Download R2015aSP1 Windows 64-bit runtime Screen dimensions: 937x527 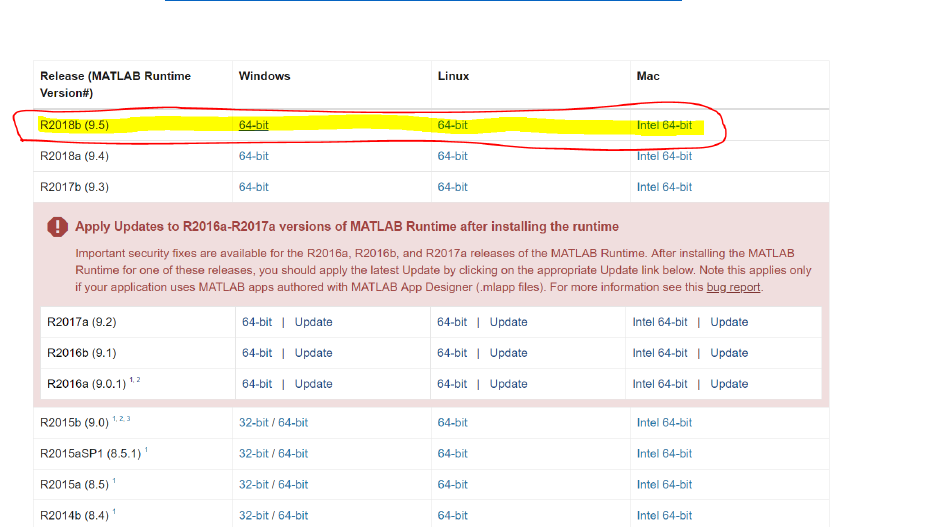[293, 454]
